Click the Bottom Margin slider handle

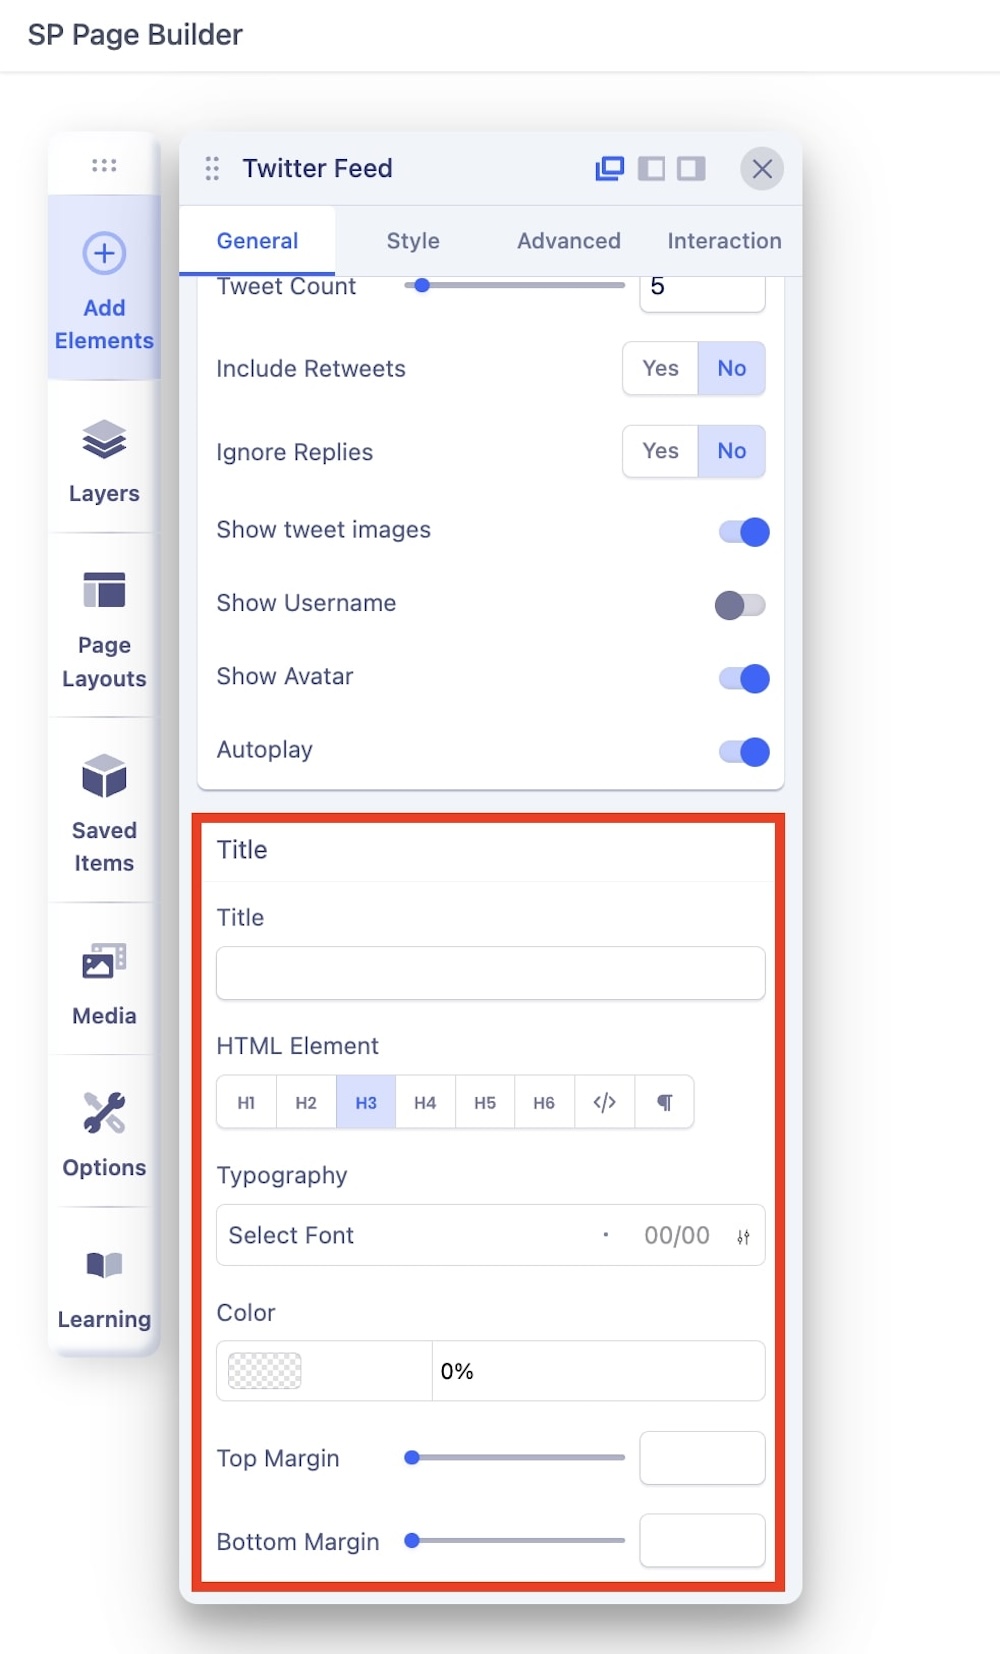click(411, 1541)
